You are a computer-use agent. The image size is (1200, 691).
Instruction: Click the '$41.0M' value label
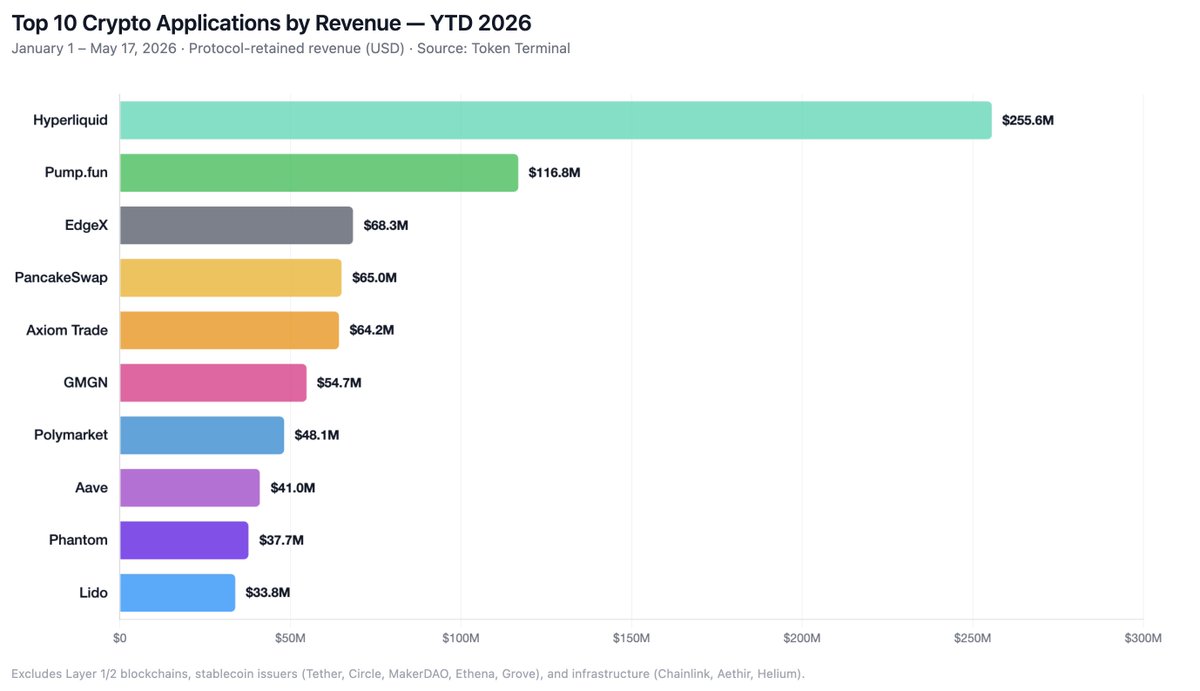coord(293,487)
